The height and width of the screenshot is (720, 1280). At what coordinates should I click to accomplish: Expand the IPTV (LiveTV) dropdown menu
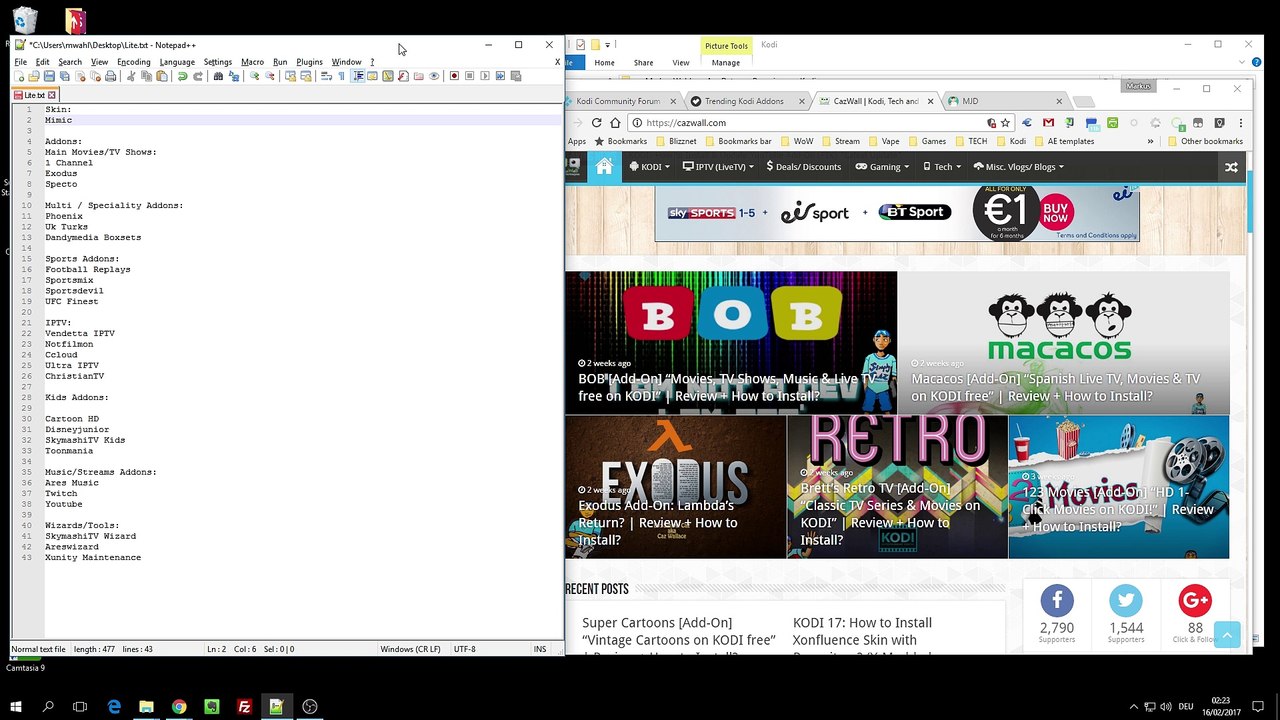(x=718, y=167)
